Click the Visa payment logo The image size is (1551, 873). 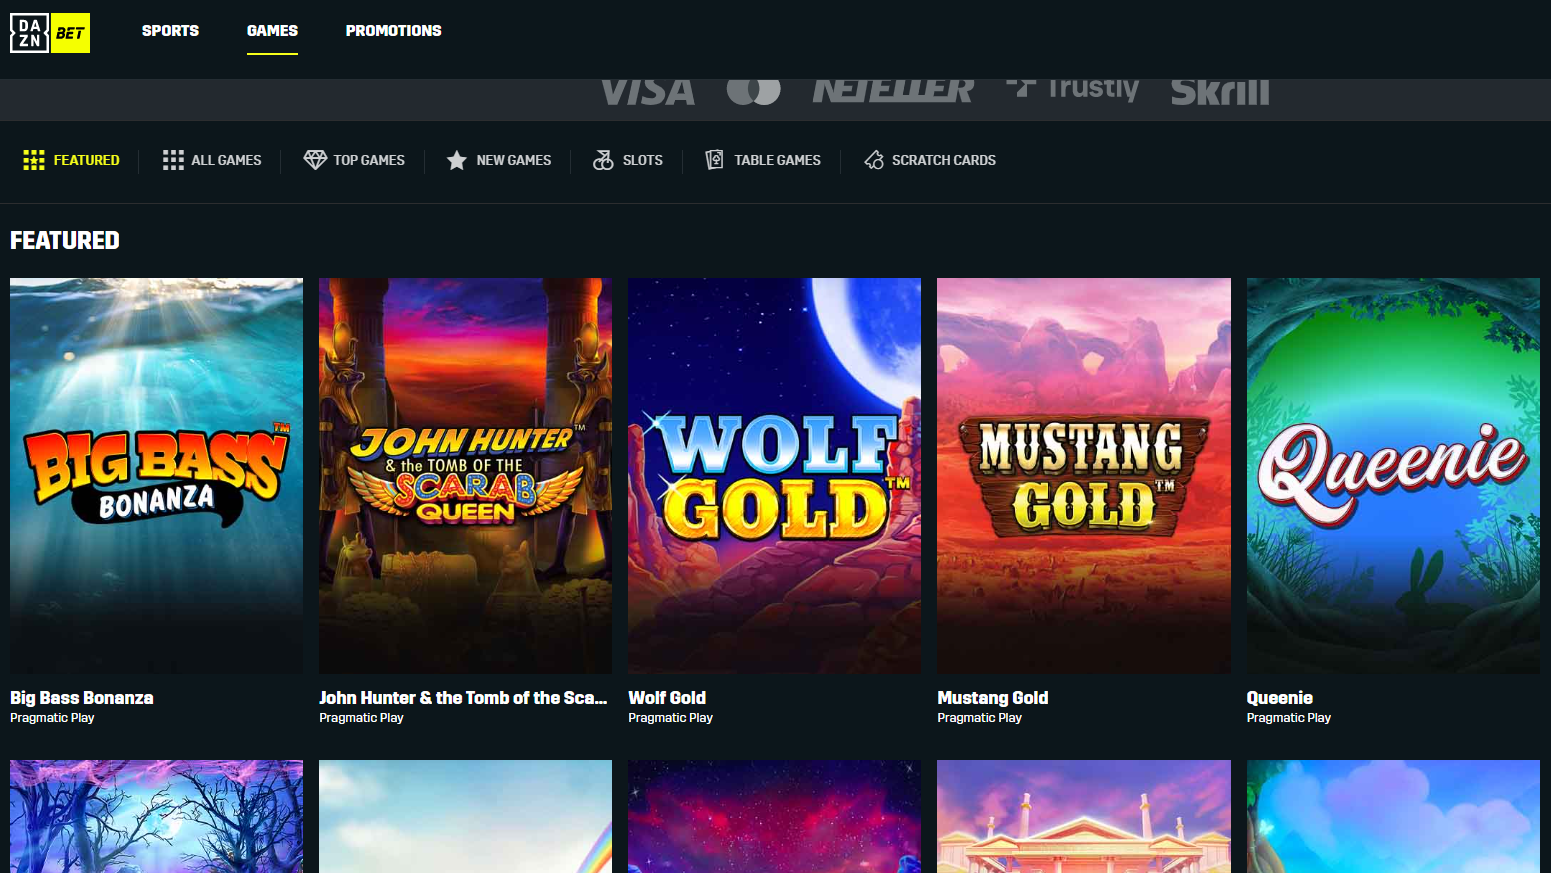pyautogui.click(x=646, y=90)
